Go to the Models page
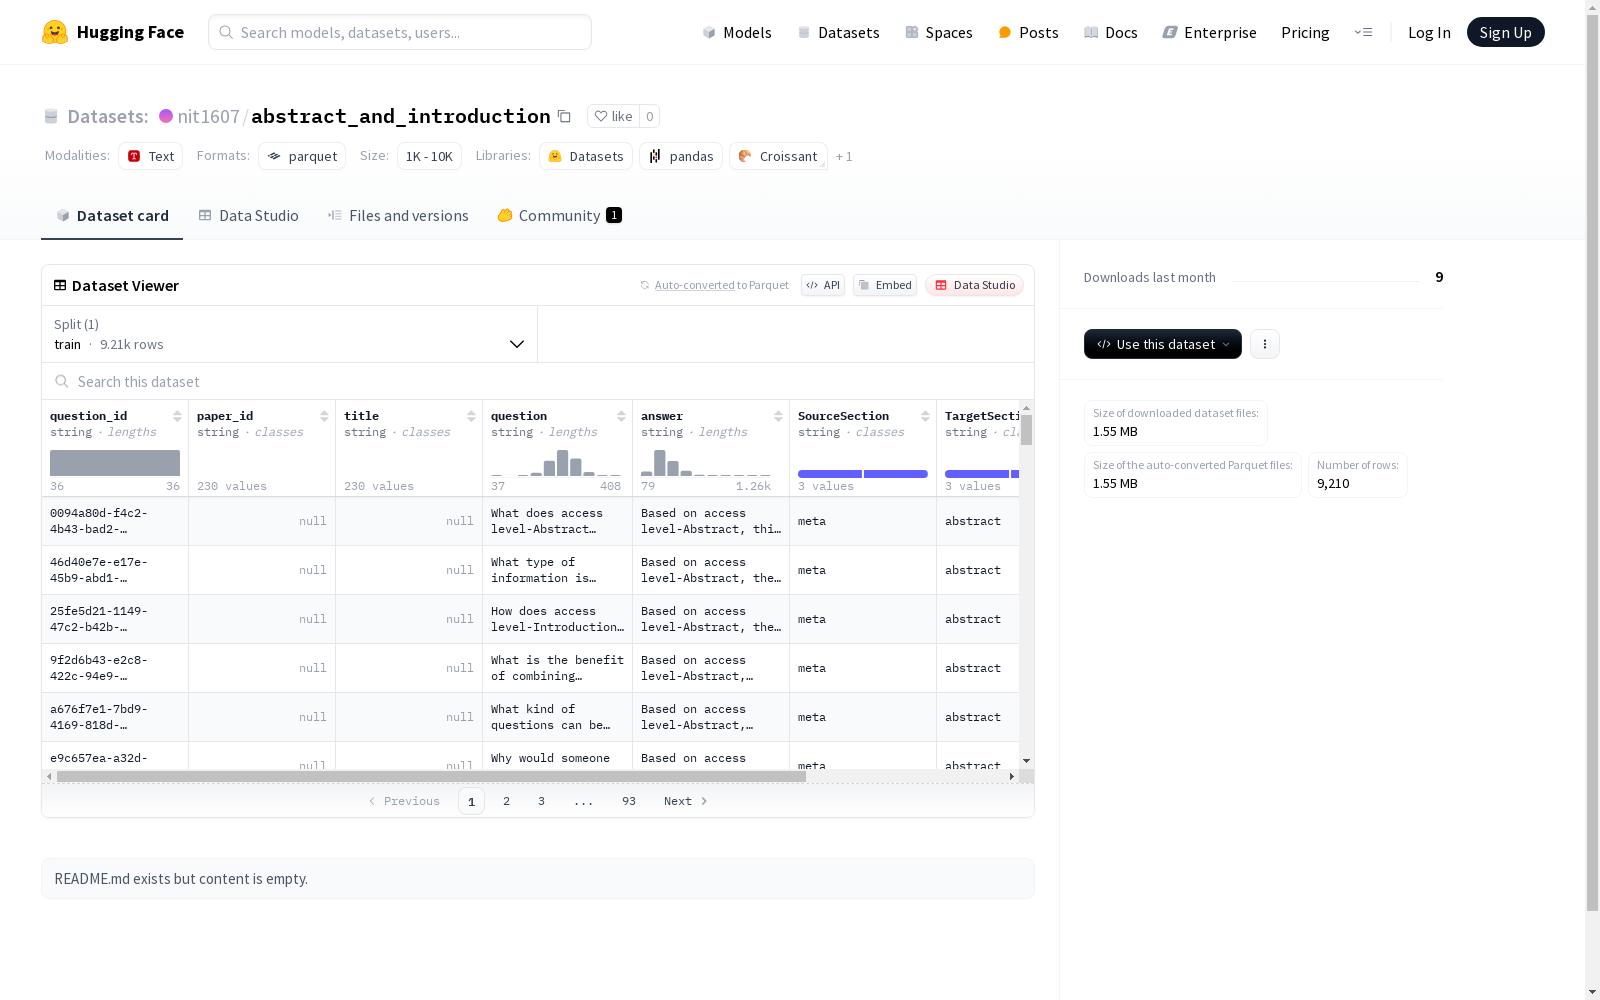This screenshot has height=1000, width=1600. (737, 32)
